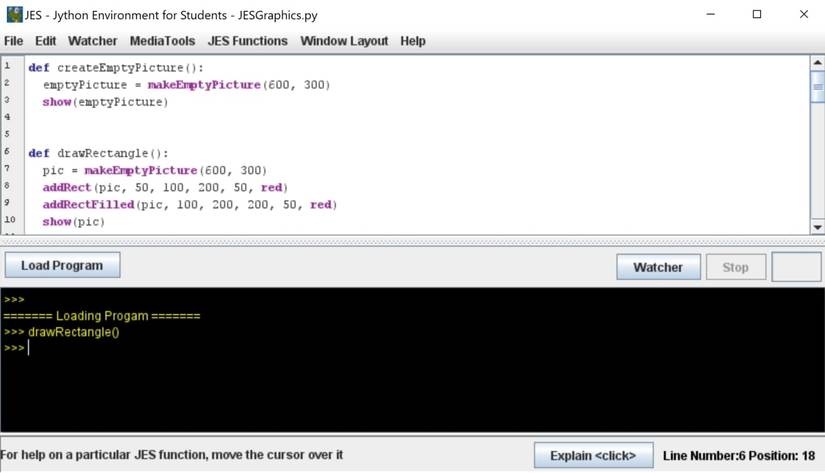The width and height of the screenshot is (825, 473).
Task: Click 'def drawRectangle():' on line 6
Action: 98,153
